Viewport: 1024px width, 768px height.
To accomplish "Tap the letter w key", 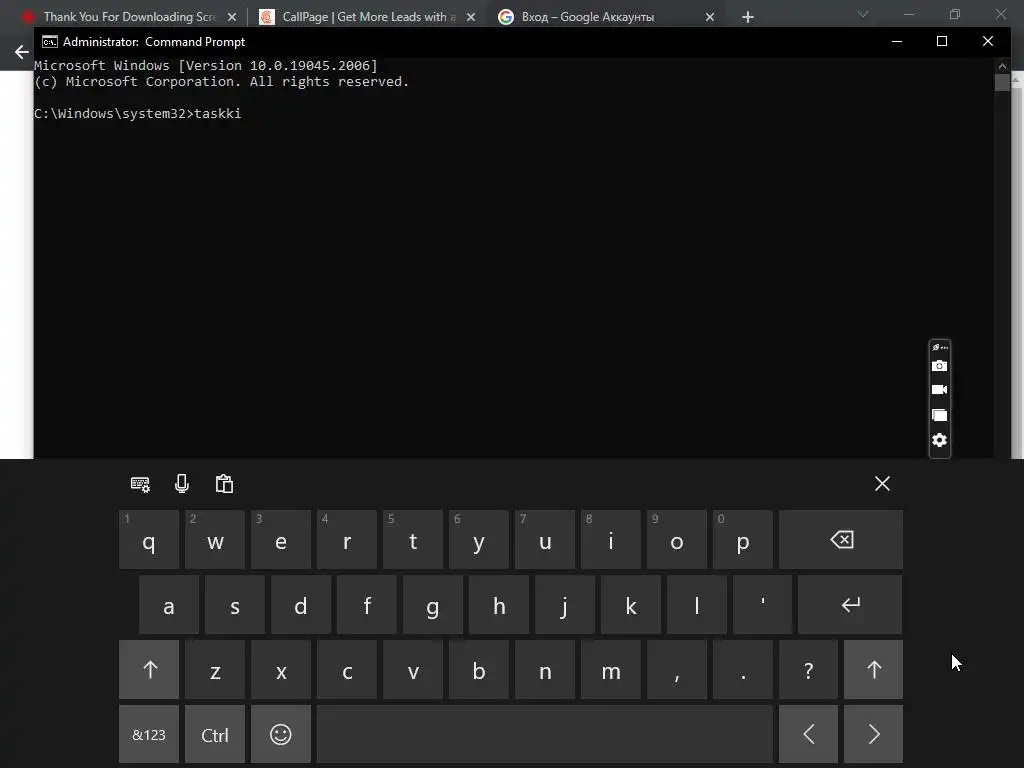I will [x=215, y=539].
